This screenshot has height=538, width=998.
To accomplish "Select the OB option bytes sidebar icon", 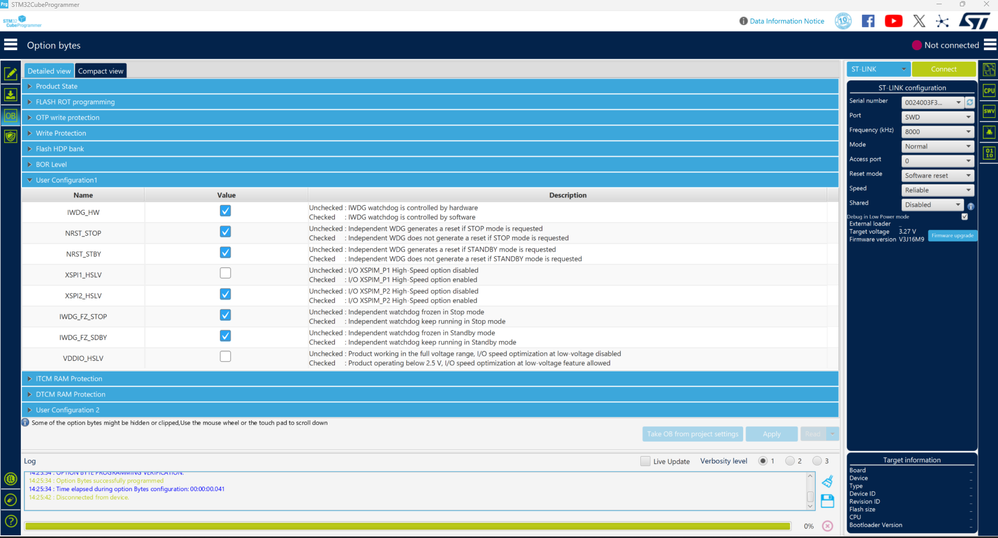I will pyautogui.click(x=10, y=116).
